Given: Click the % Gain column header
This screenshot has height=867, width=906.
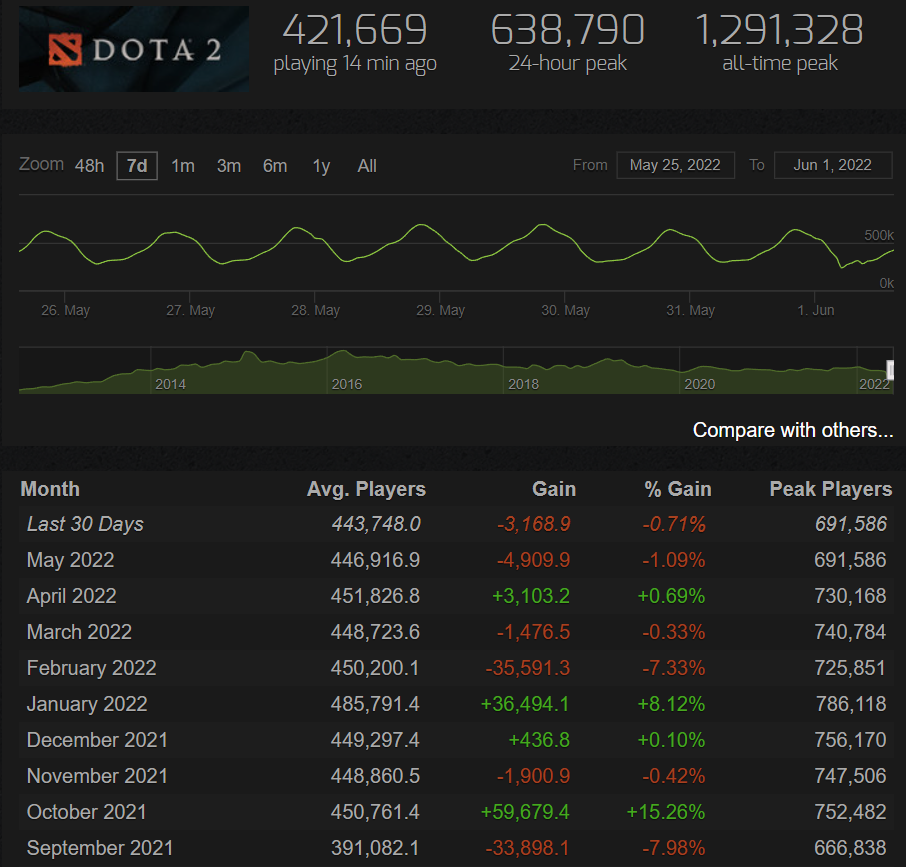Looking at the screenshot, I should [678, 489].
